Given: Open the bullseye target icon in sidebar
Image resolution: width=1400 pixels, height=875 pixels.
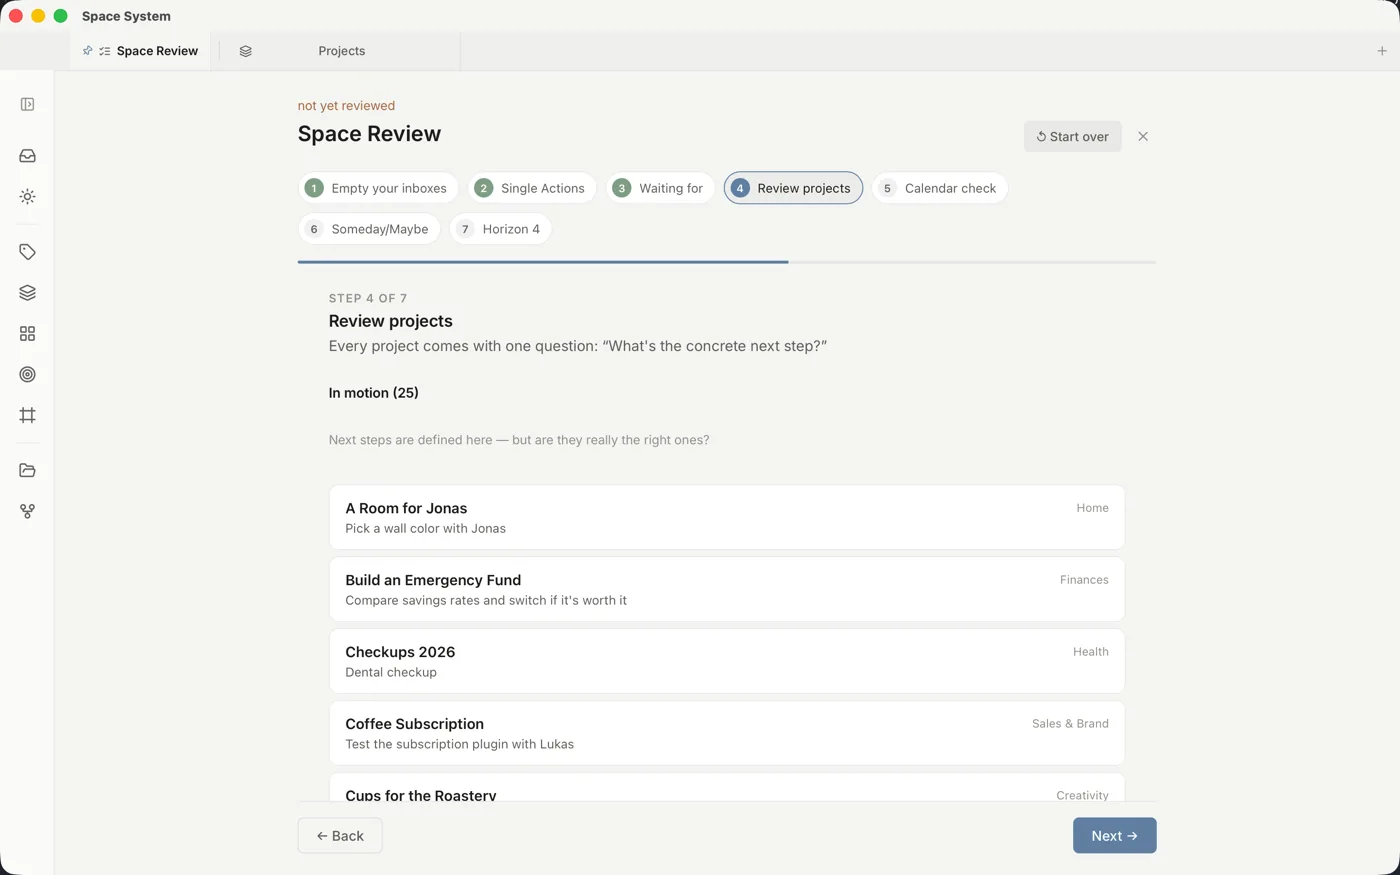Looking at the screenshot, I should [27, 374].
